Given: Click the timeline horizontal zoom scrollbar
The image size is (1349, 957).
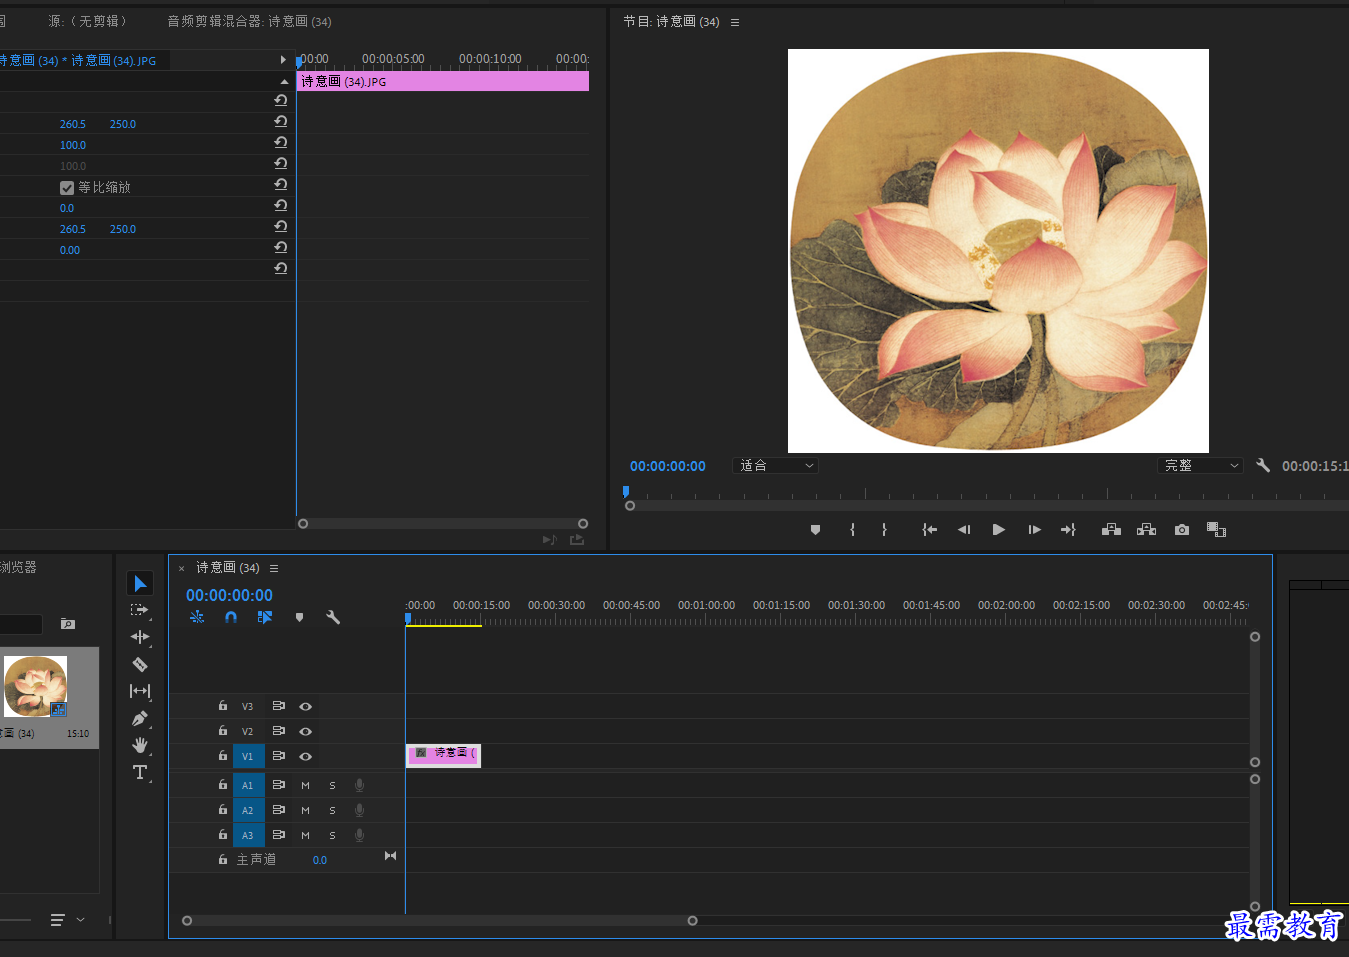Looking at the screenshot, I should click(439, 920).
